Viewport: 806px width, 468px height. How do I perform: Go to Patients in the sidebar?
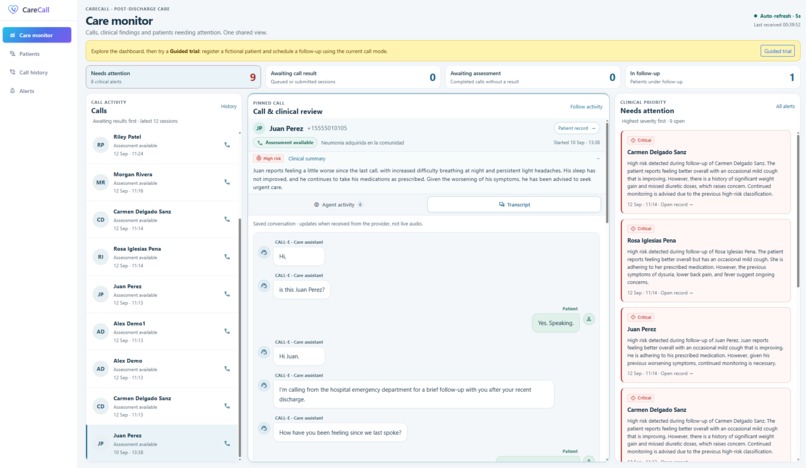coord(37,53)
